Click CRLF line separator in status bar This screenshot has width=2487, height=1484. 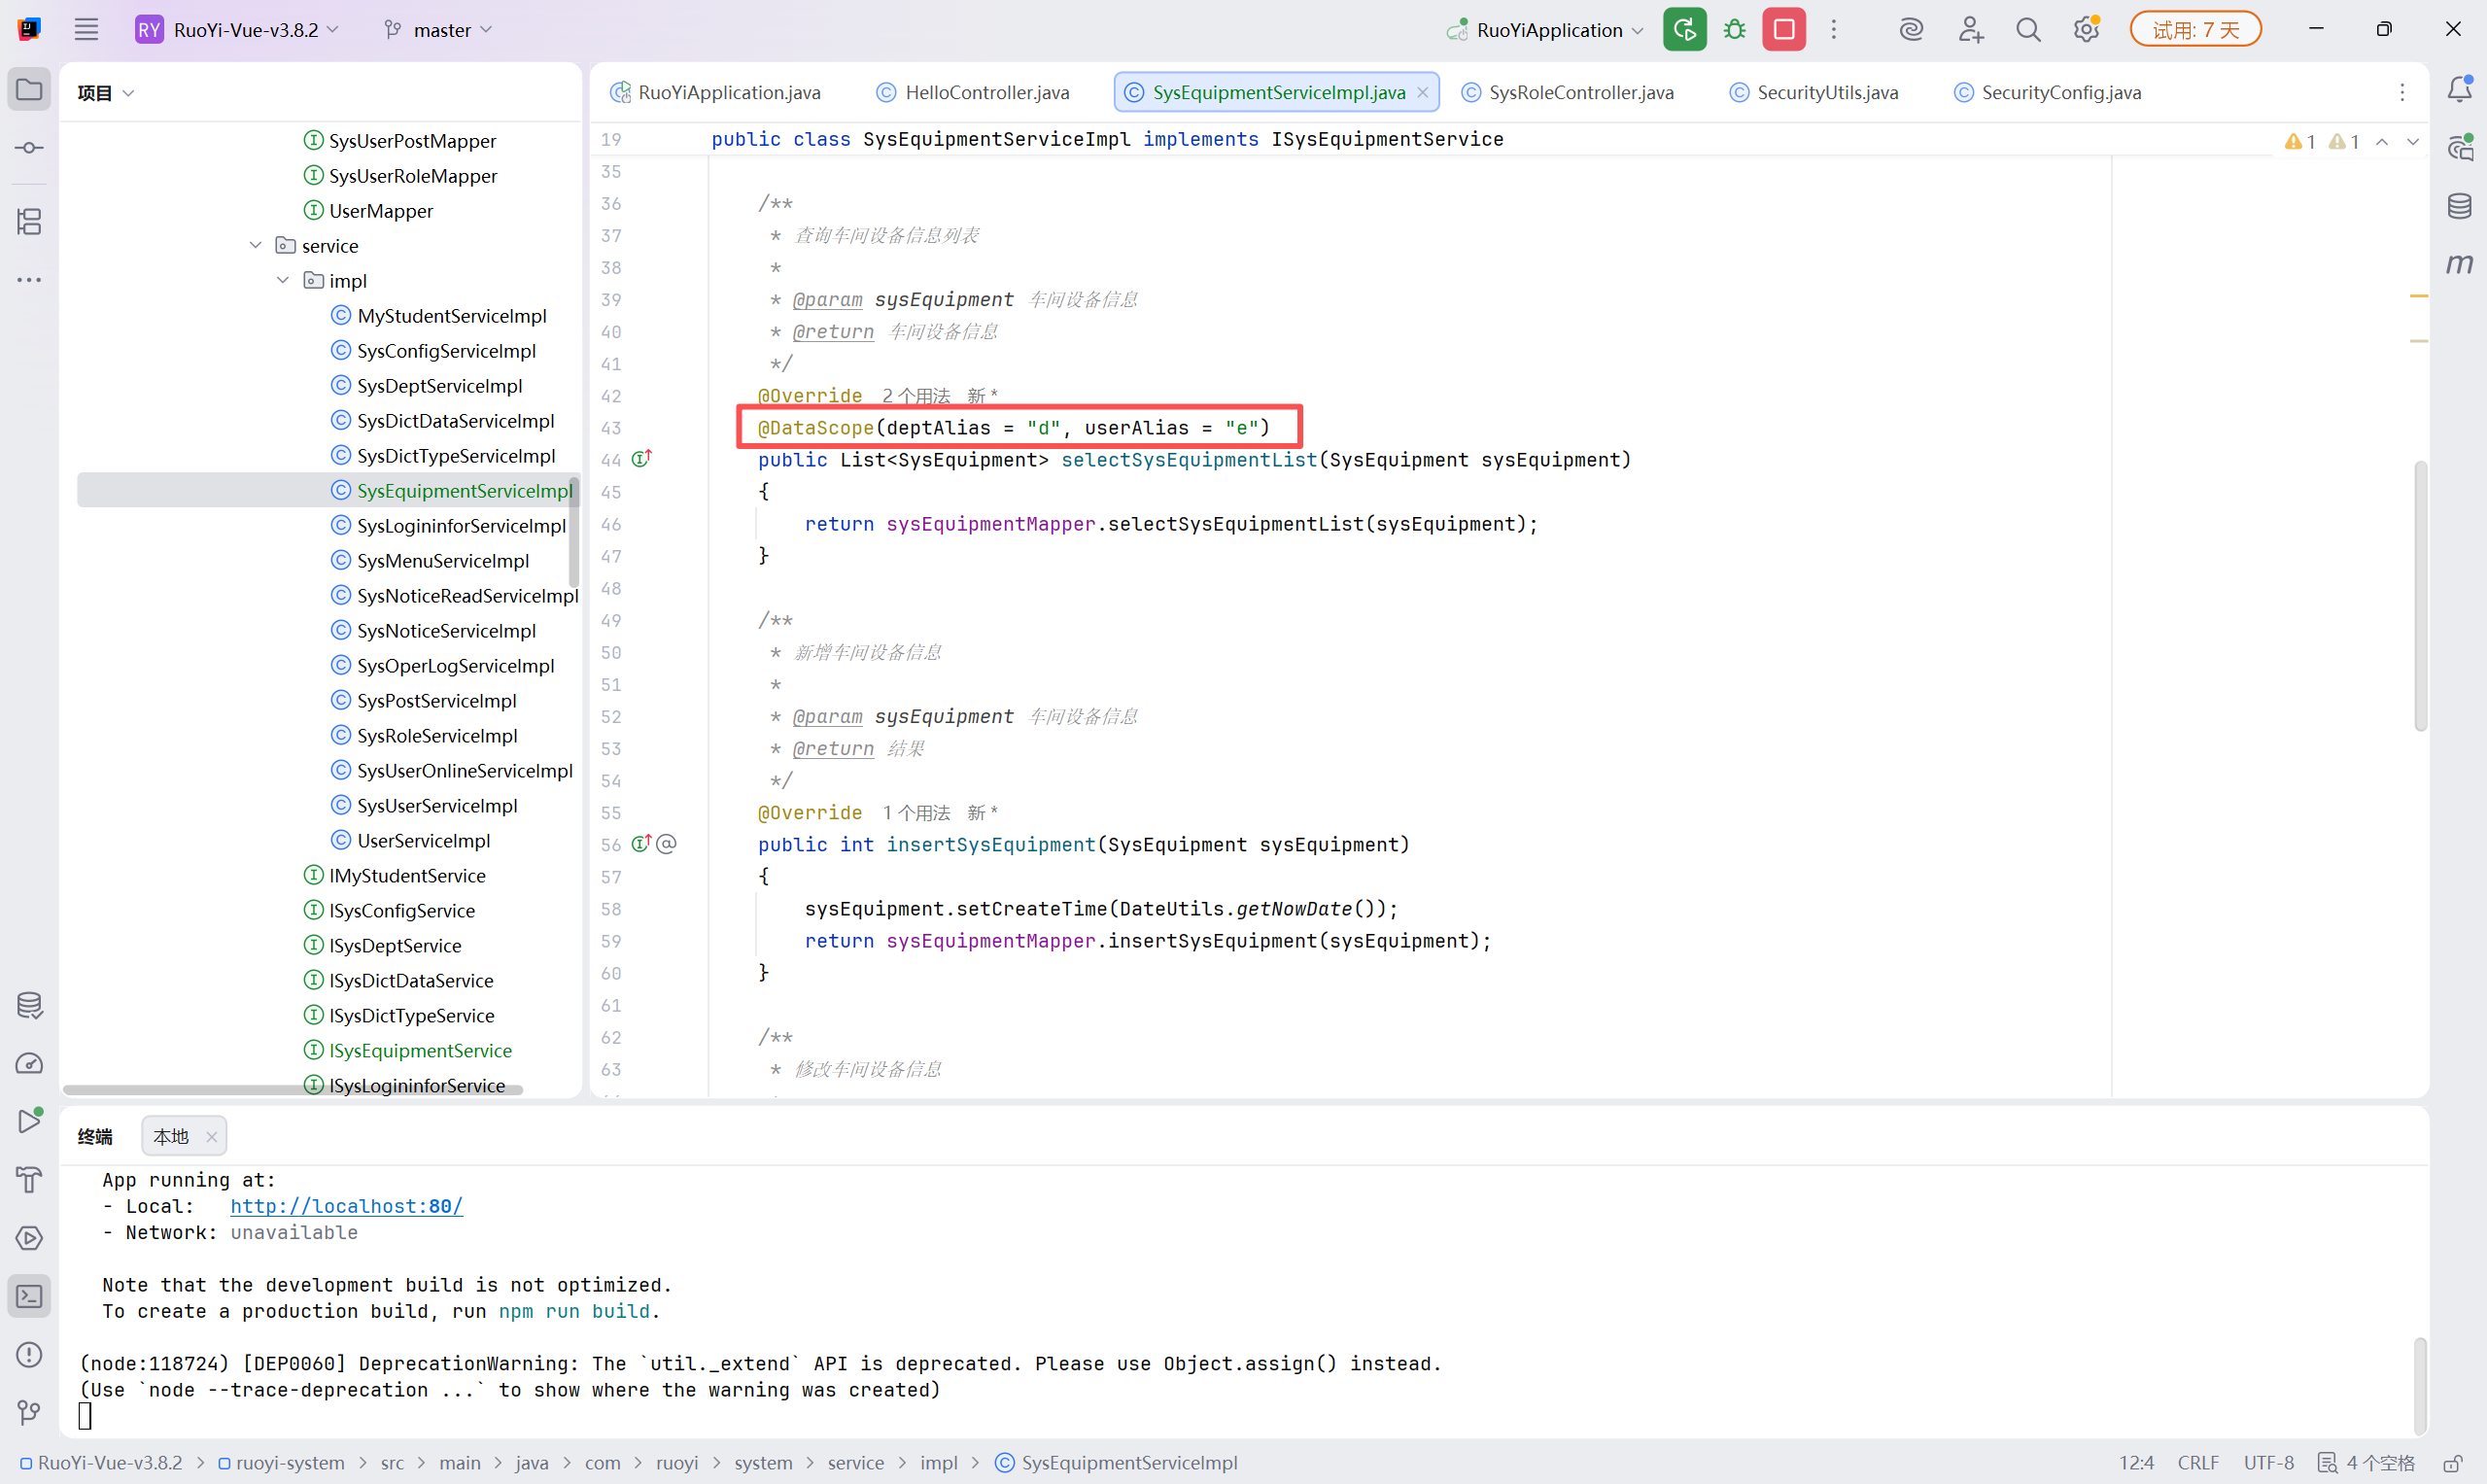pos(2198,1463)
